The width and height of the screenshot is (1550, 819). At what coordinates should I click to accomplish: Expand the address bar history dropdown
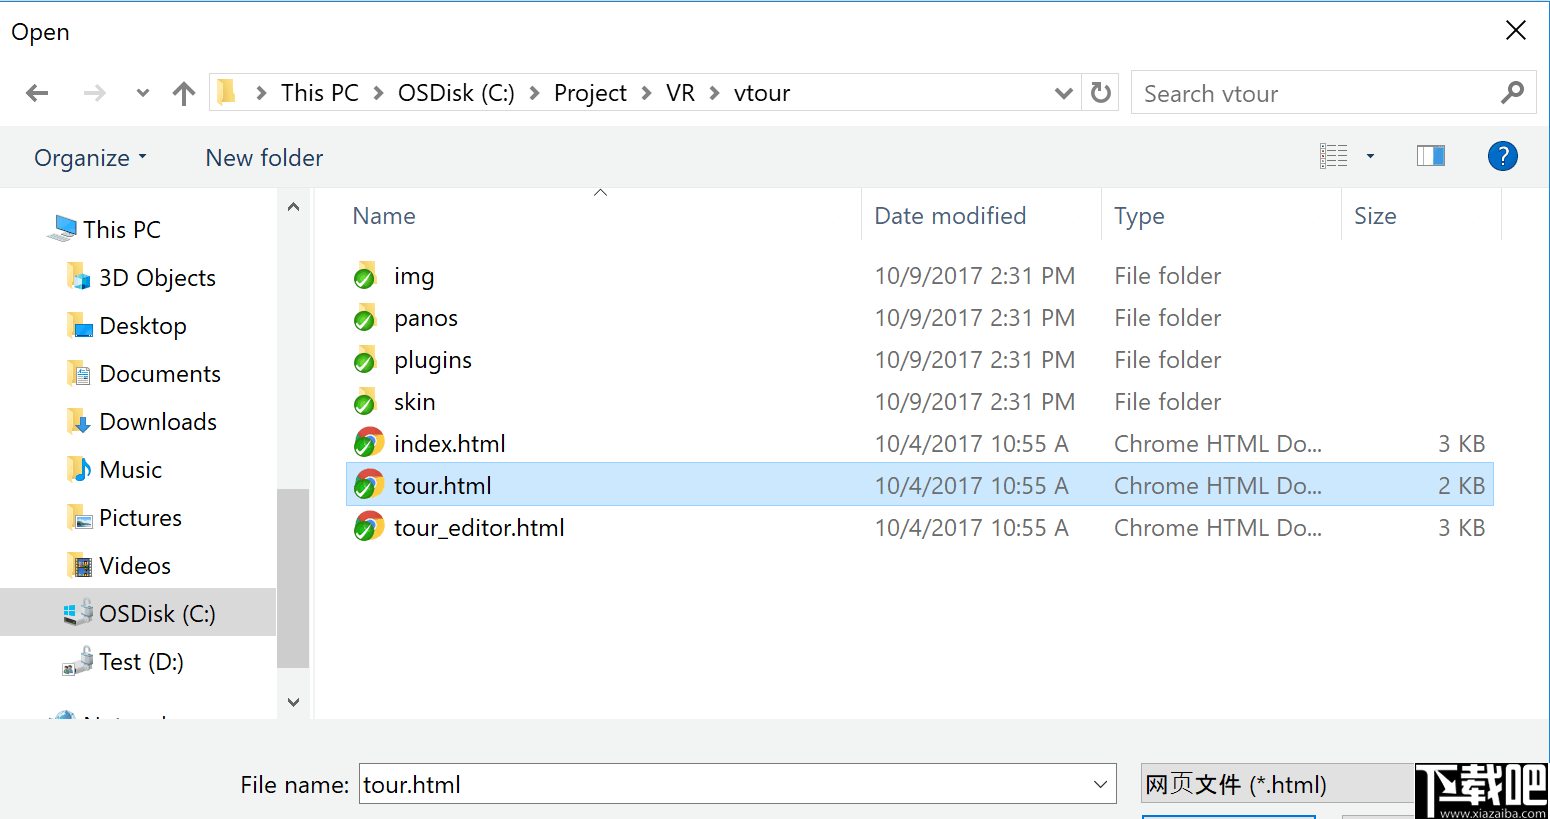pos(1063,93)
